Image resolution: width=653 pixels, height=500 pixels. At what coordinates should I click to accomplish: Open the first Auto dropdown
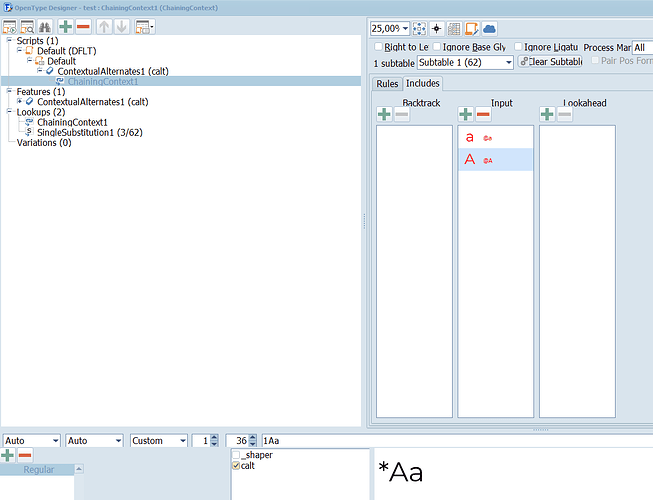coord(55,440)
